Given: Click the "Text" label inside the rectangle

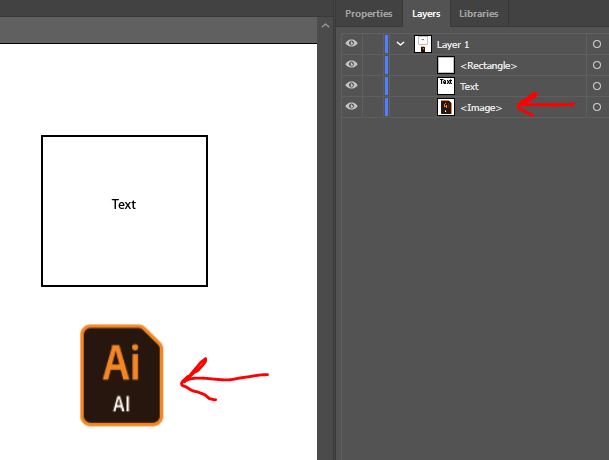Looking at the screenshot, I should point(124,204).
